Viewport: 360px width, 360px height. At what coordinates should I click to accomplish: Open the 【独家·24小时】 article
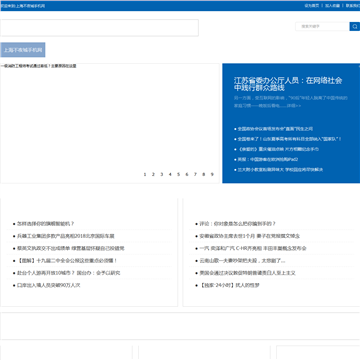230,285
